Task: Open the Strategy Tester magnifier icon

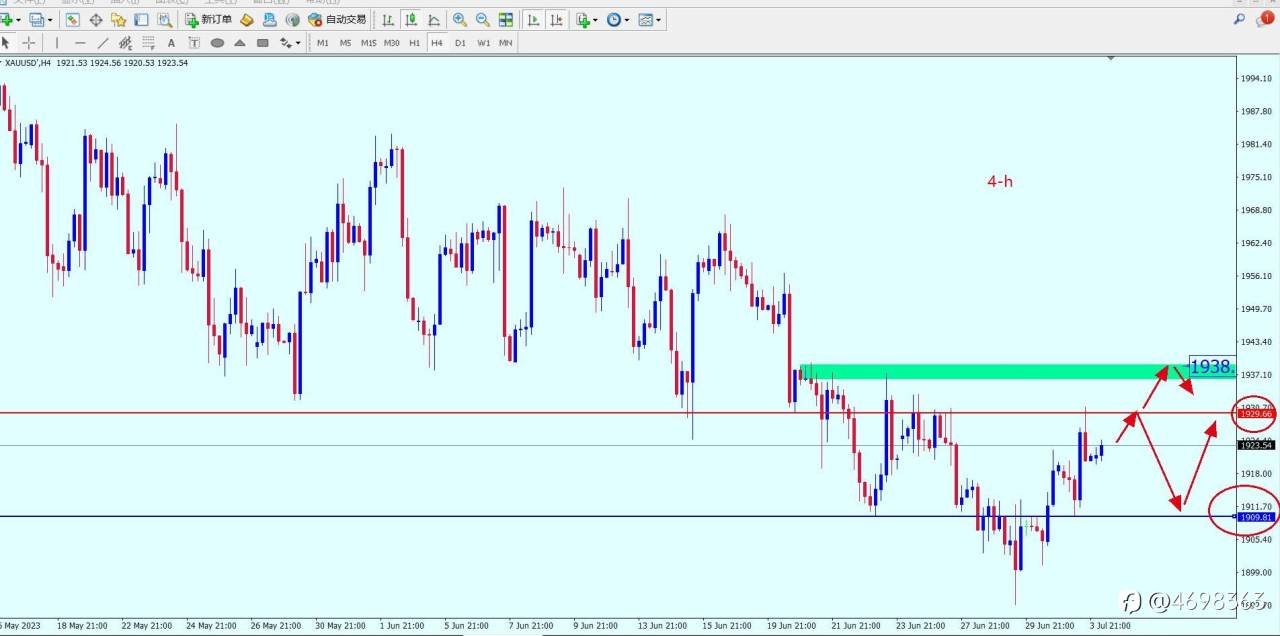Action: point(164,19)
